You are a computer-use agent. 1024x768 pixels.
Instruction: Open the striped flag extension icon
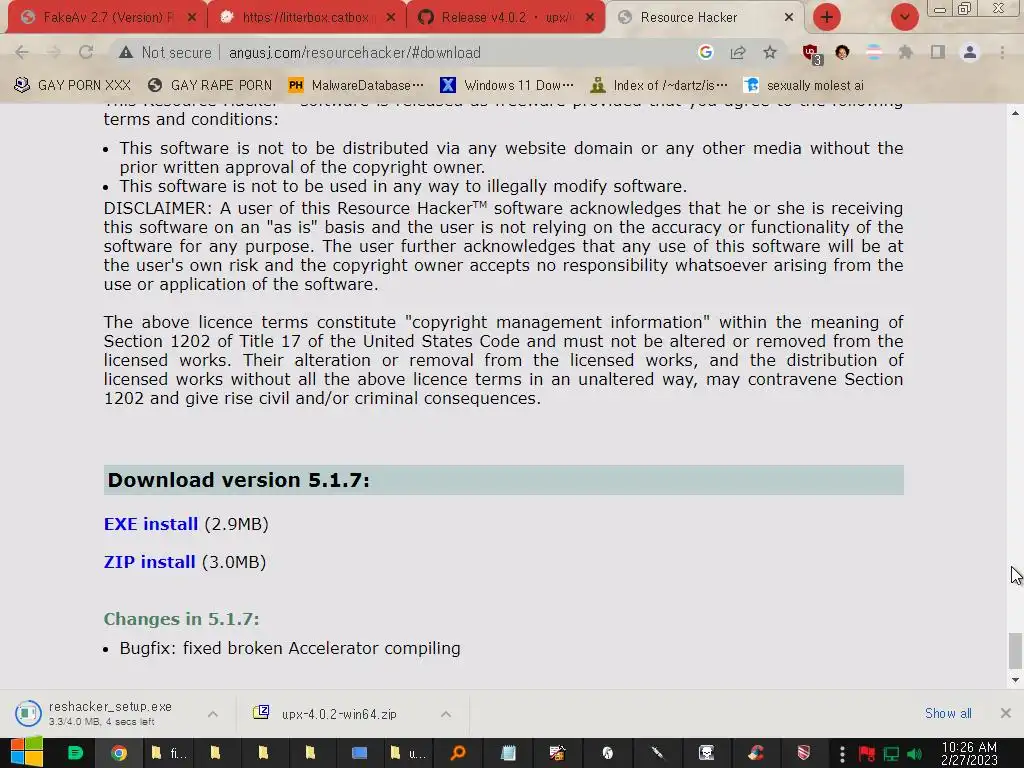(x=874, y=52)
